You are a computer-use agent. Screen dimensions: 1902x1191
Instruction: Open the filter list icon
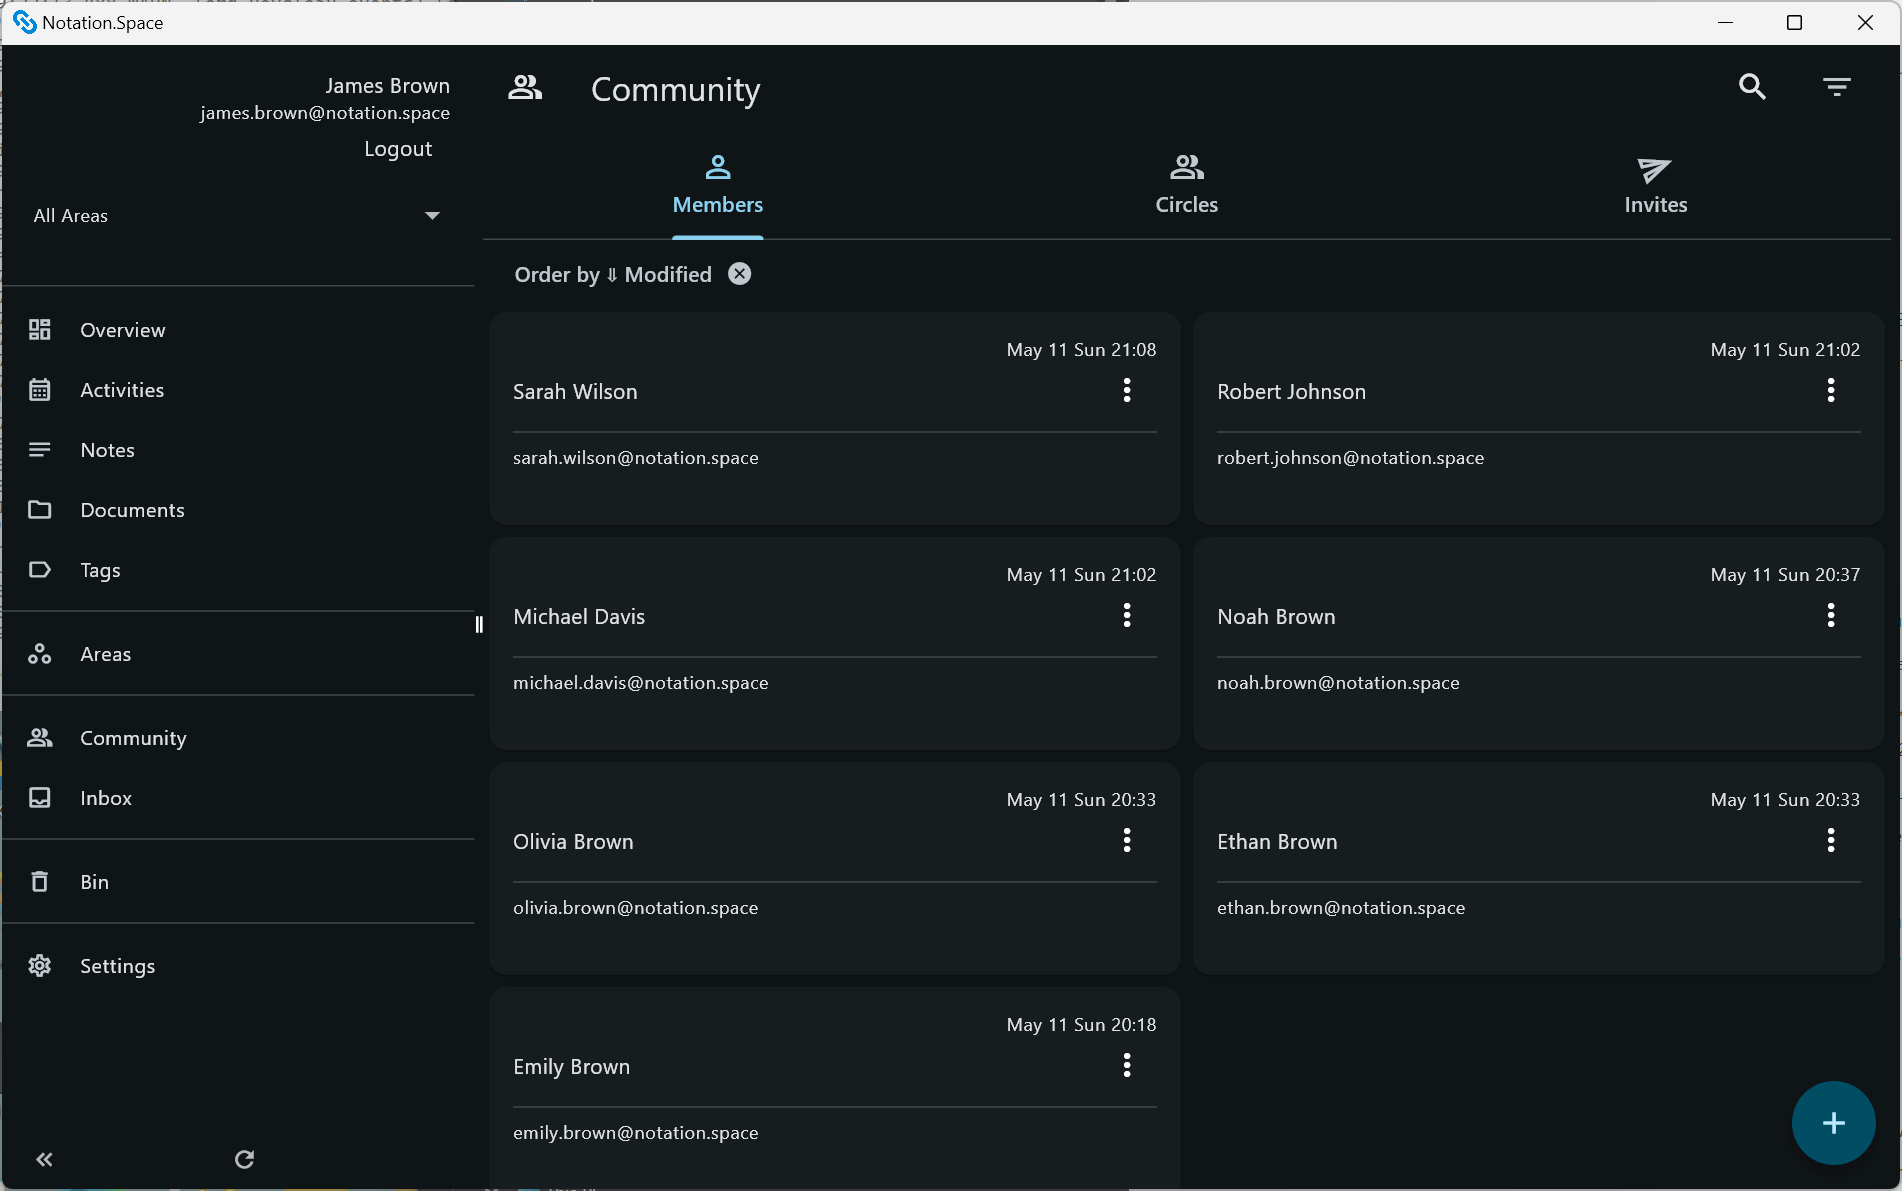(x=1836, y=87)
